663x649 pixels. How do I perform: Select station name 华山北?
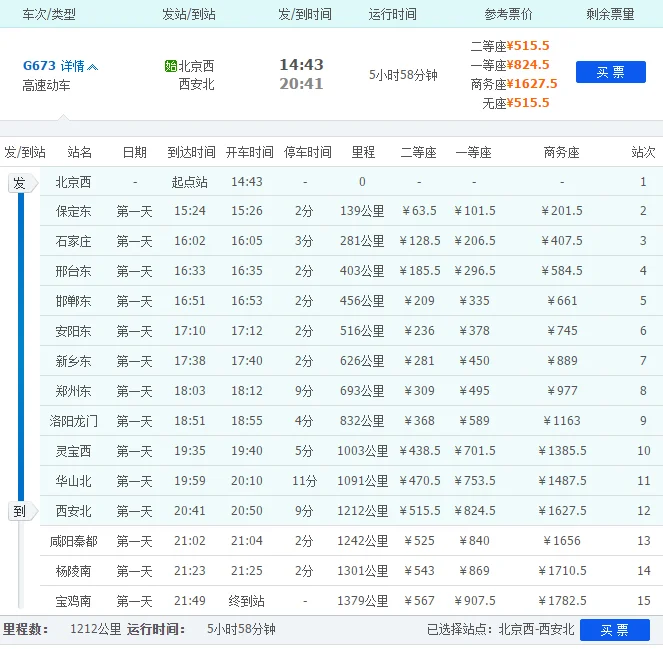click(73, 481)
